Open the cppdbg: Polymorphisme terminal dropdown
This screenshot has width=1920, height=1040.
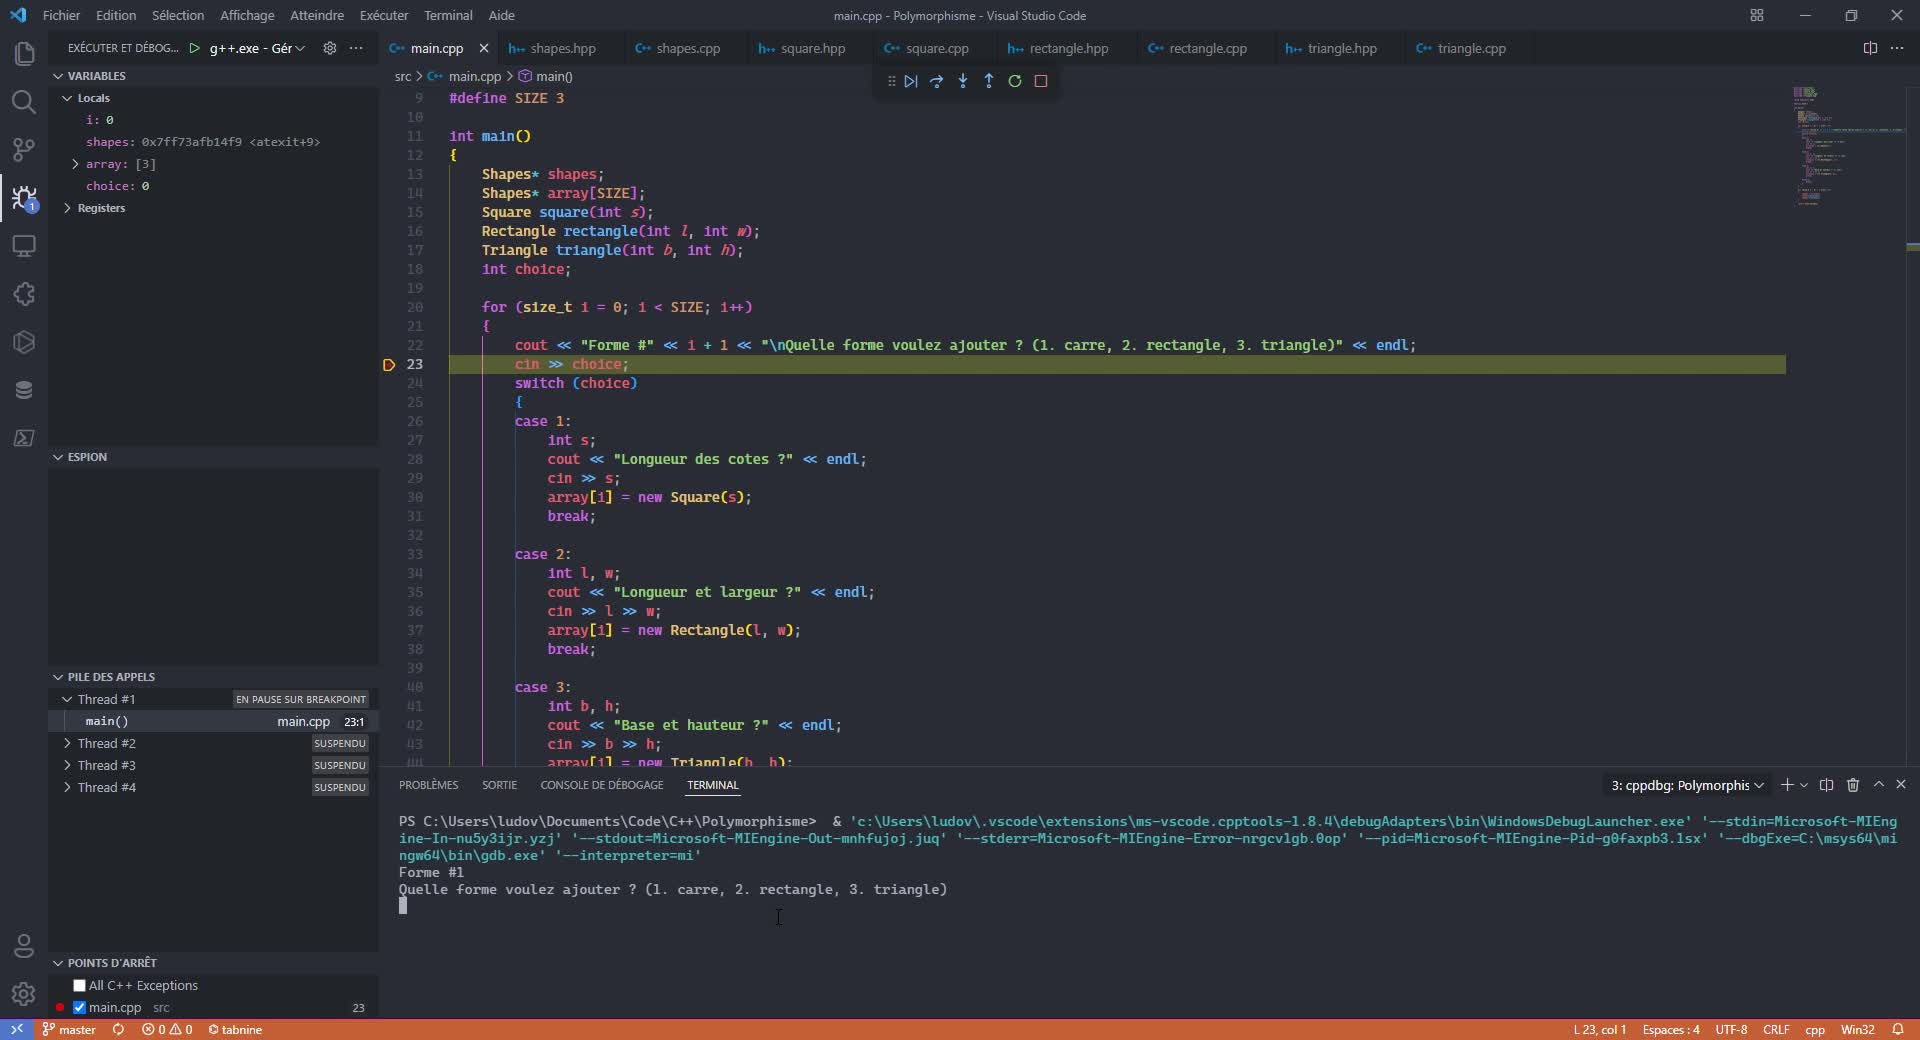click(x=1756, y=785)
